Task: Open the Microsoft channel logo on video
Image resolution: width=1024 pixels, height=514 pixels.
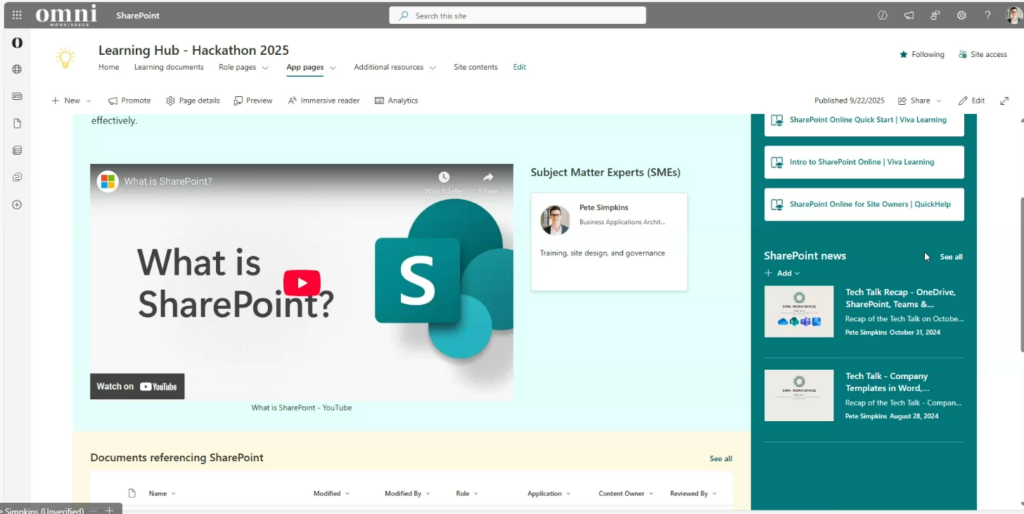Action: pyautogui.click(x=108, y=181)
